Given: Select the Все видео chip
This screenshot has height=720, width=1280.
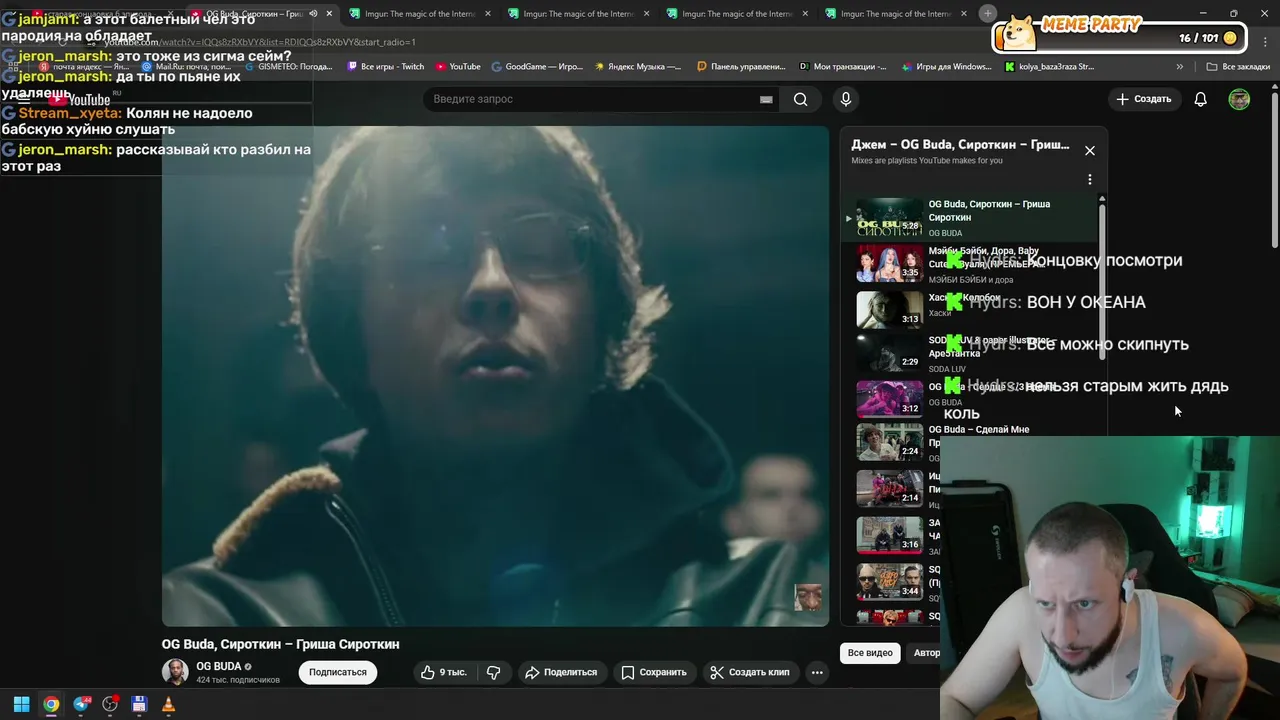Looking at the screenshot, I should tap(870, 653).
